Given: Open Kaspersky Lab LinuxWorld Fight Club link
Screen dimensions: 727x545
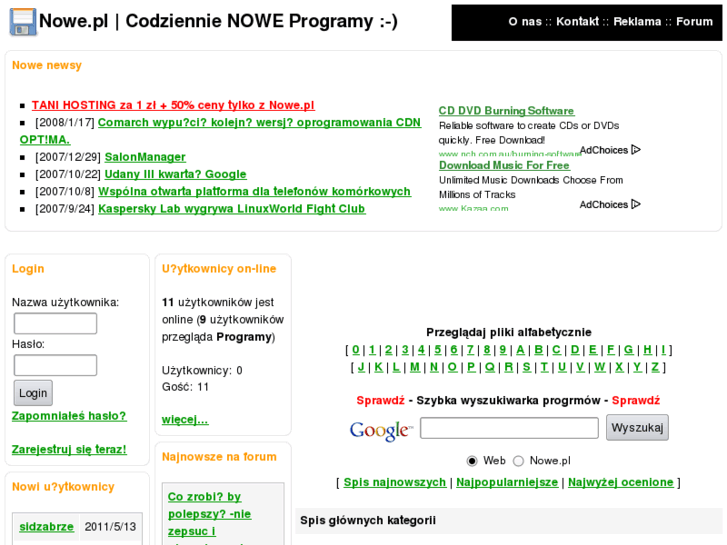Looking at the screenshot, I should pyautogui.click(x=232, y=209).
